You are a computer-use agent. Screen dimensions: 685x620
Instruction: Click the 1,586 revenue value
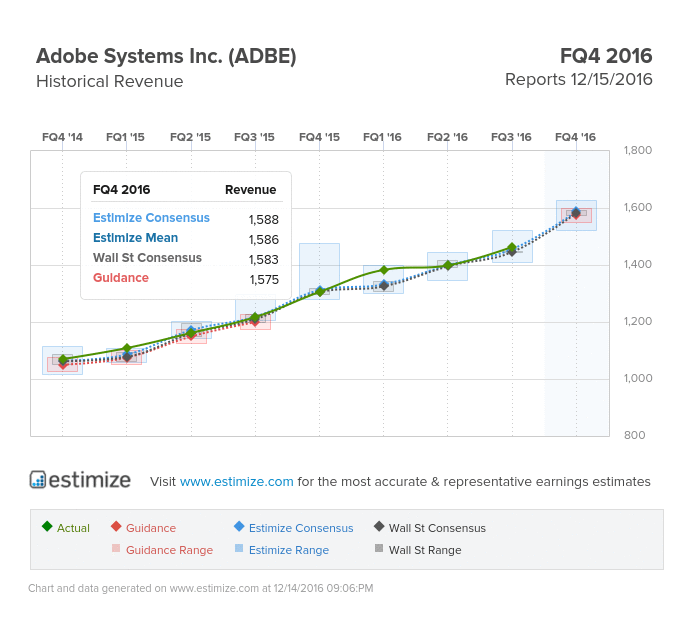click(x=263, y=240)
